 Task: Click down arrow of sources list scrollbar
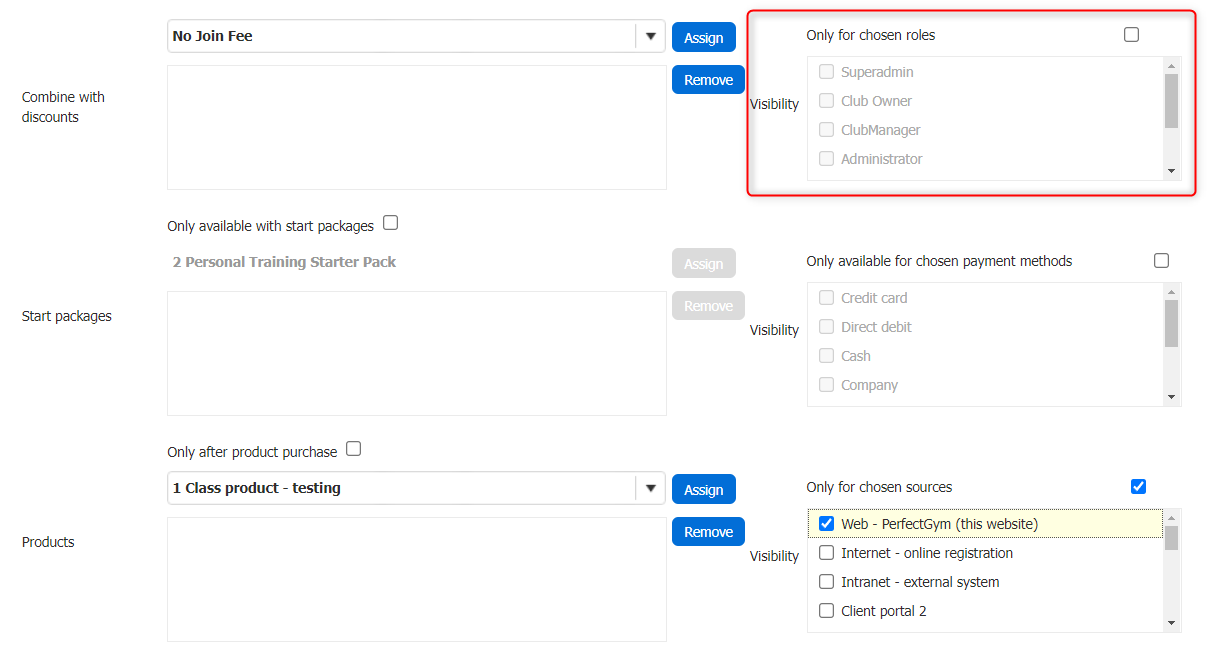[1171, 623]
